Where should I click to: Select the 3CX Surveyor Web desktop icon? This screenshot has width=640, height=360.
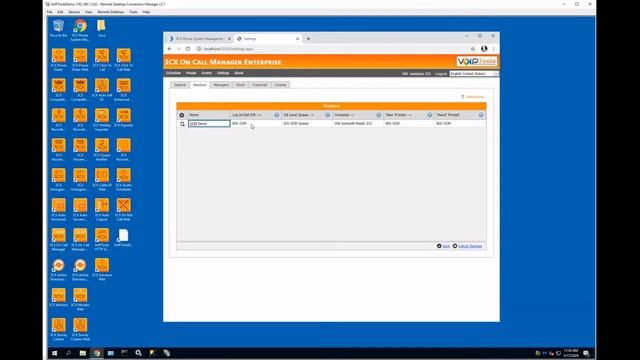(102, 269)
